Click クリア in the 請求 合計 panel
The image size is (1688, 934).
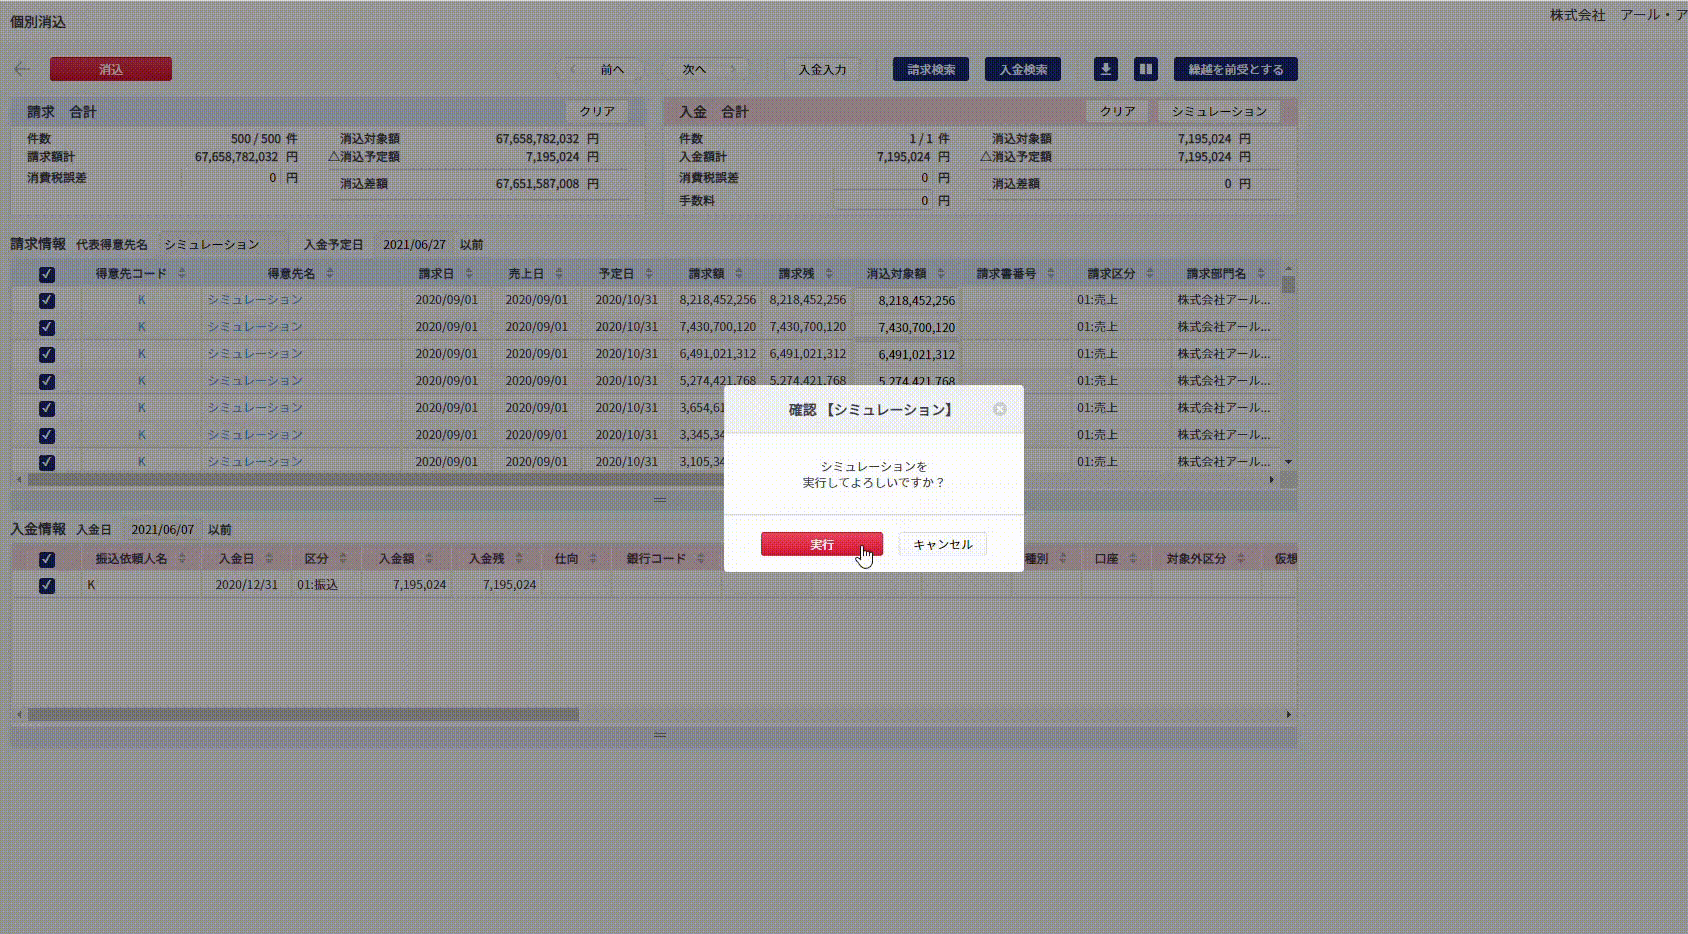(597, 111)
